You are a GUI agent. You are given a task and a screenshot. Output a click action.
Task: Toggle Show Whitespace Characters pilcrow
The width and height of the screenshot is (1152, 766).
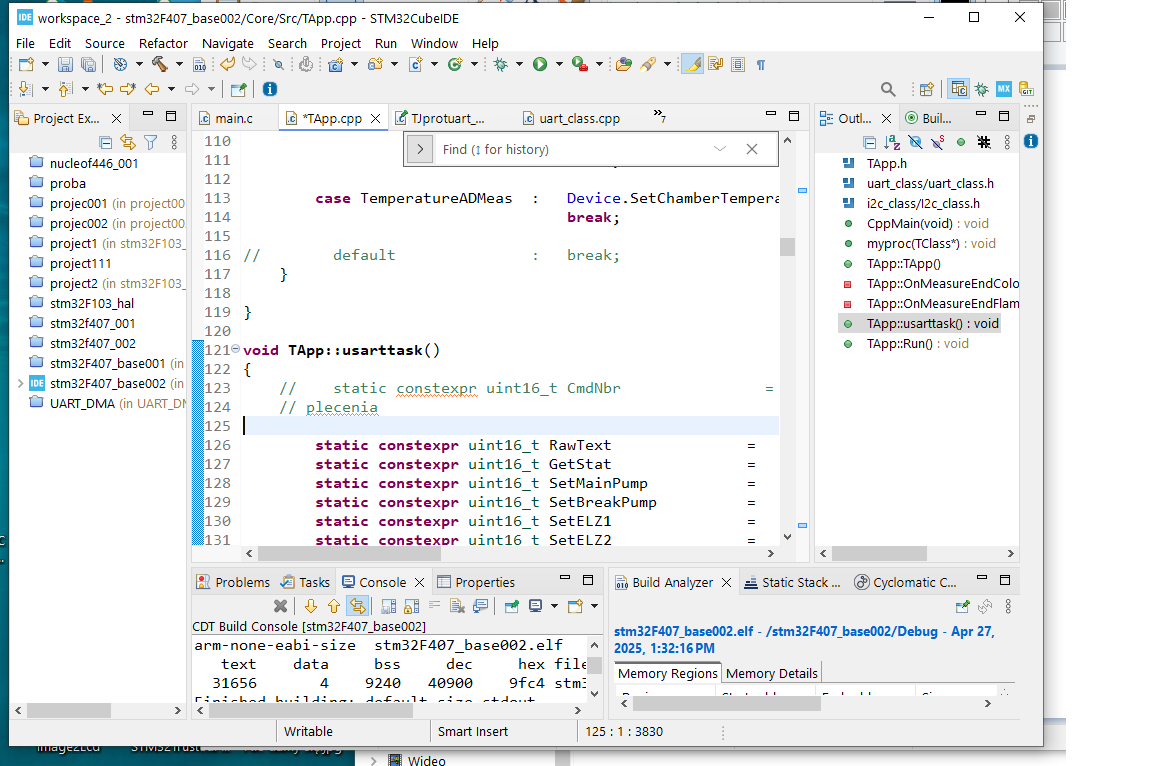(761, 64)
